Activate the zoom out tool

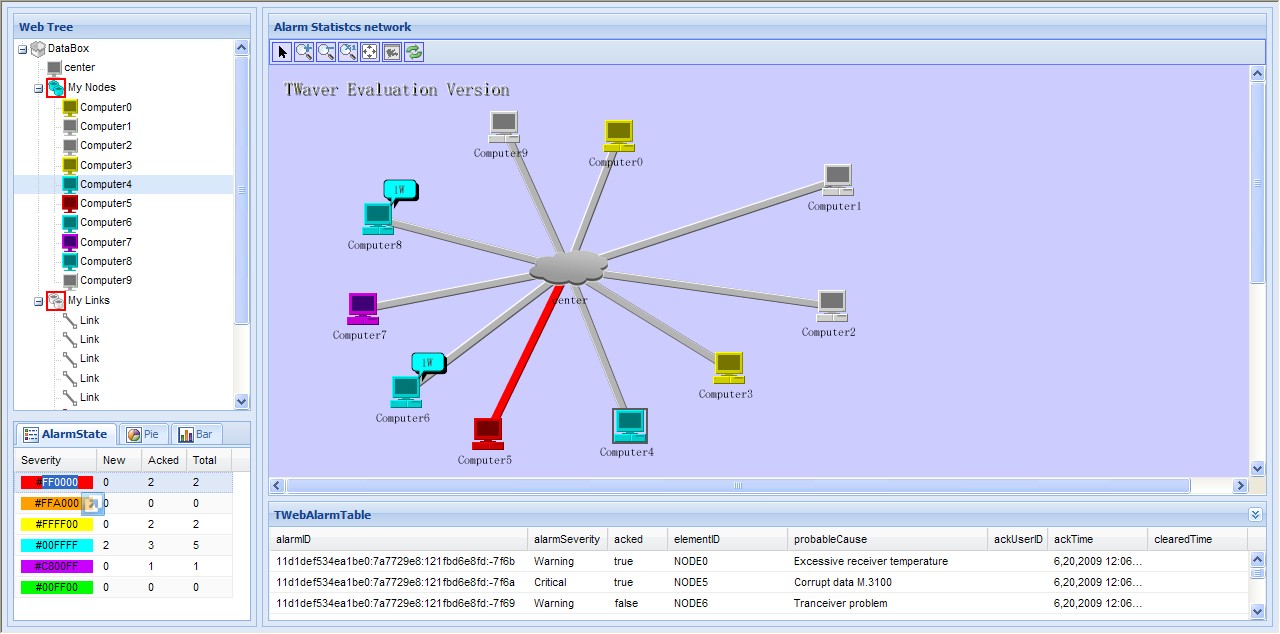tap(326, 52)
